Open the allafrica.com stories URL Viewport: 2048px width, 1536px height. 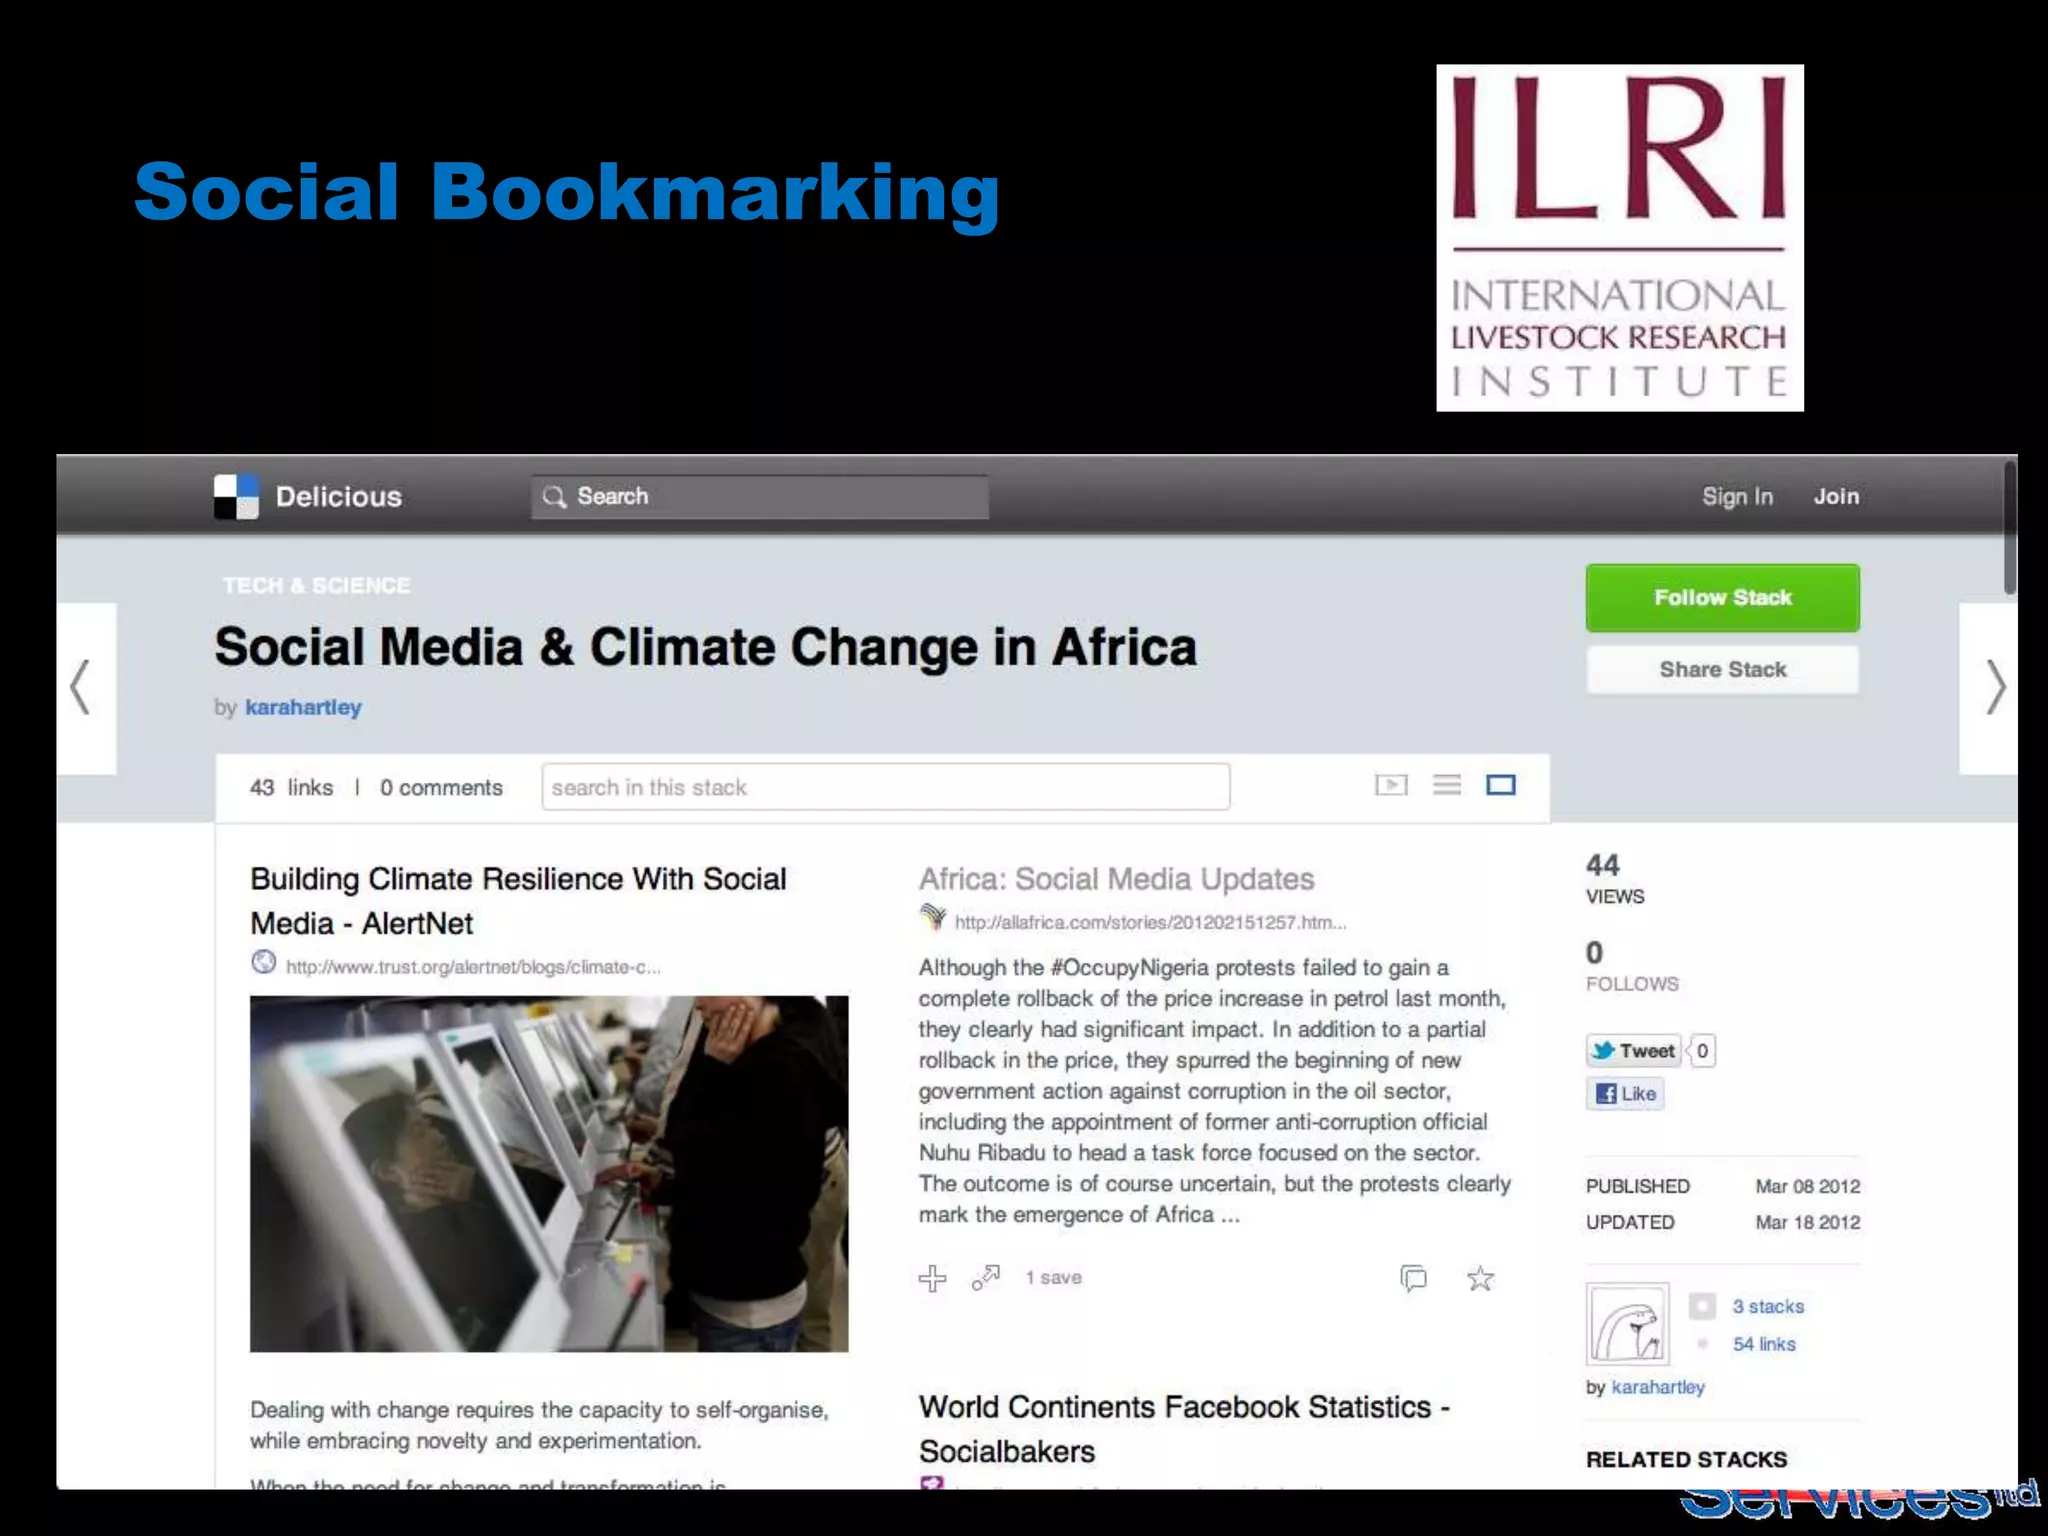[1150, 923]
